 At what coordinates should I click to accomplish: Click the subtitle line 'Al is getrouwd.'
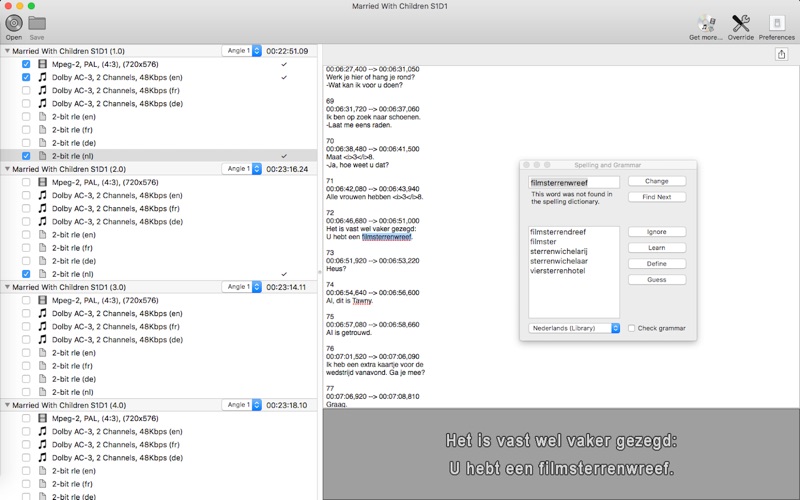tap(349, 333)
